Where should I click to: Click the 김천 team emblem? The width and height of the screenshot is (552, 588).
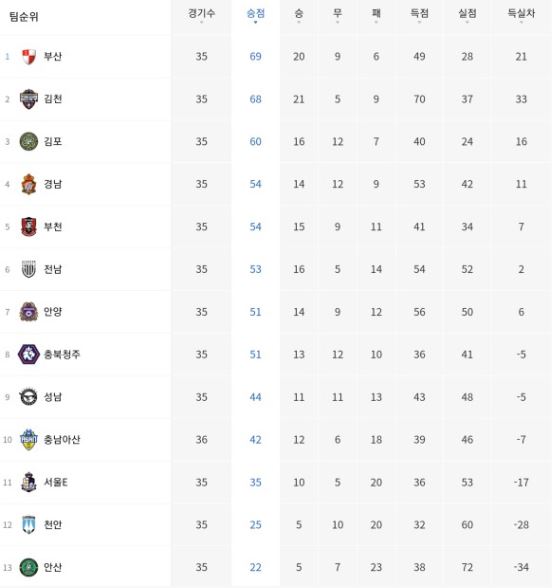pos(28,99)
